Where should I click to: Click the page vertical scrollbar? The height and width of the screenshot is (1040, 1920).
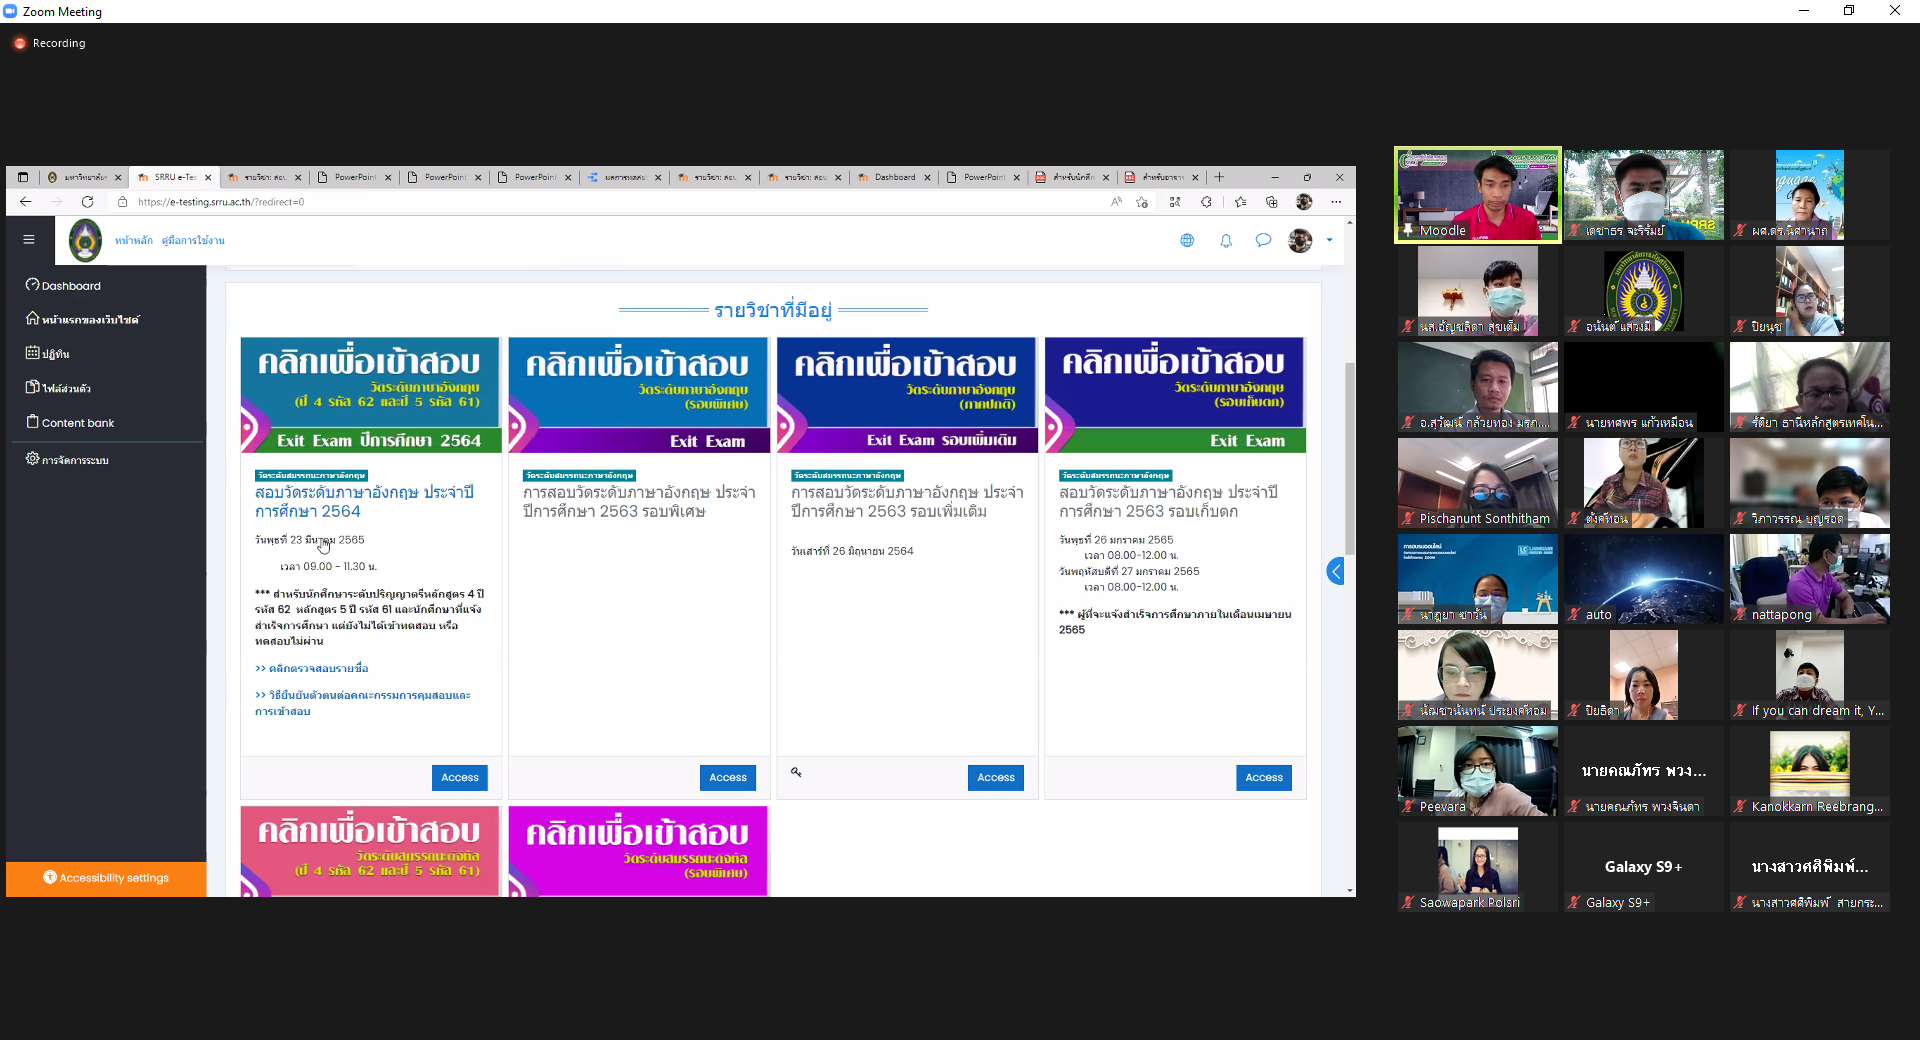1349,460
